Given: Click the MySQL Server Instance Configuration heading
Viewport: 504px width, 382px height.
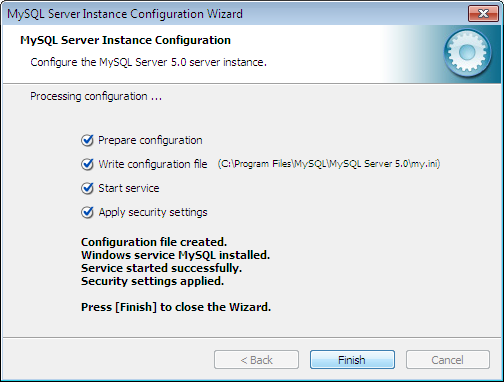Looking at the screenshot, I should [x=125, y=40].
